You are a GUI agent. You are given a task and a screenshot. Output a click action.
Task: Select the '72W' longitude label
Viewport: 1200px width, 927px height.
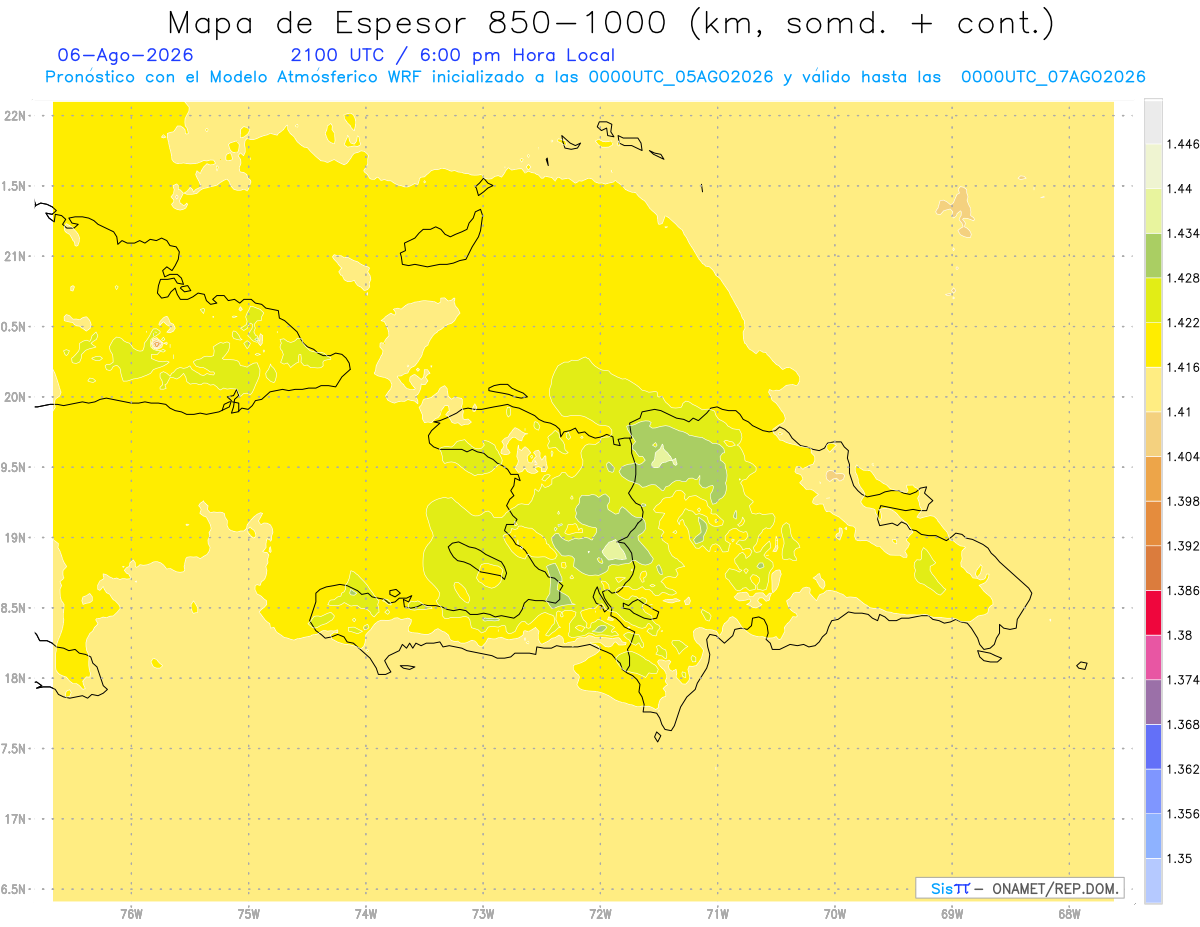point(600,913)
